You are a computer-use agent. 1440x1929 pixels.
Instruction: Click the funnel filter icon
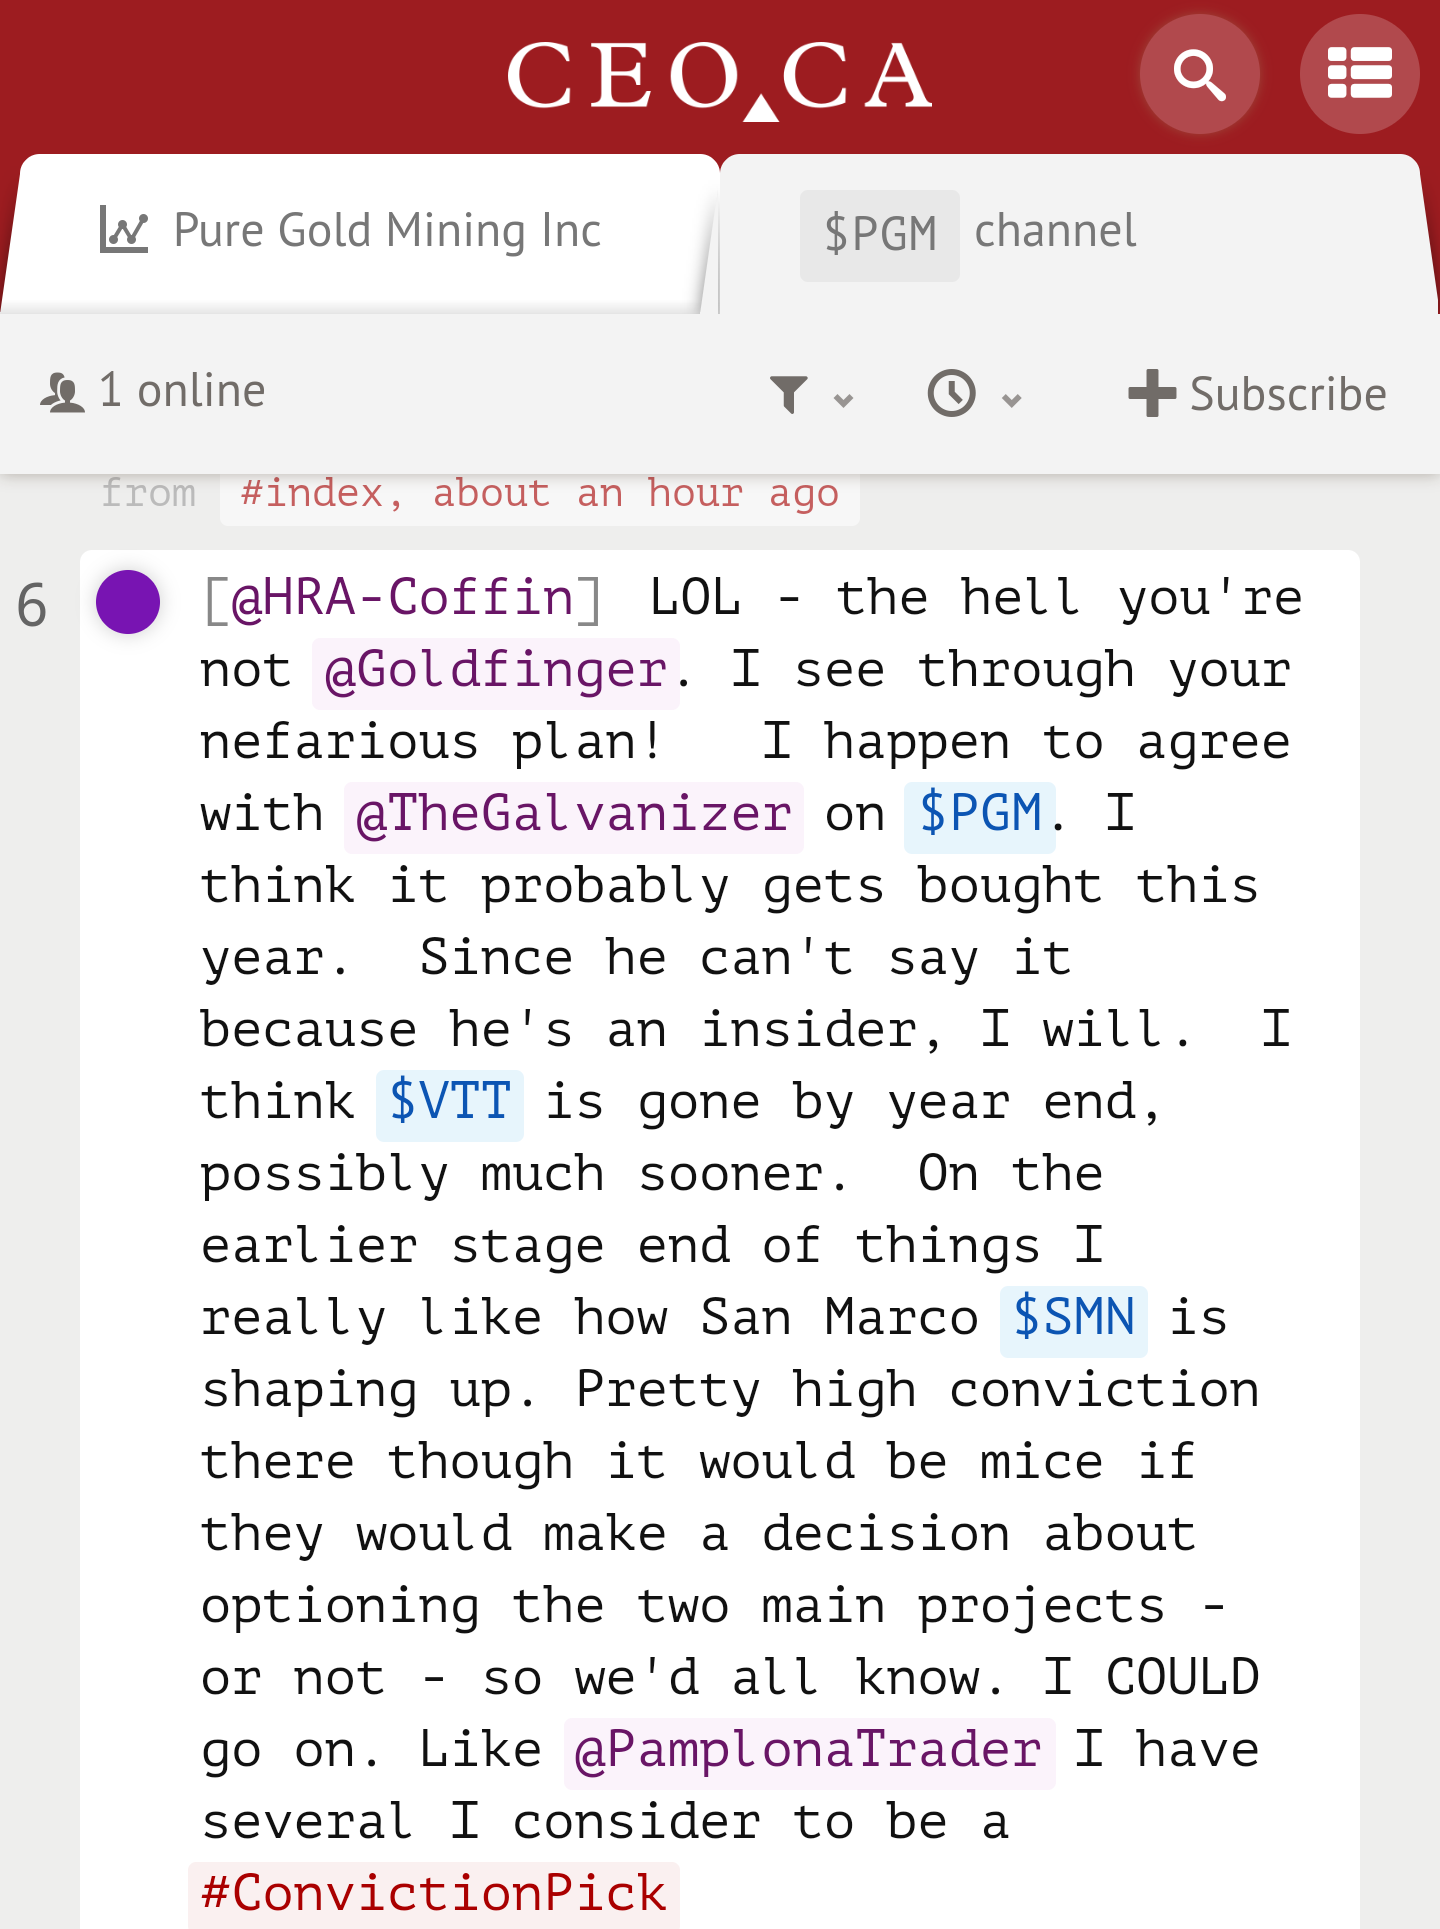[x=788, y=394]
